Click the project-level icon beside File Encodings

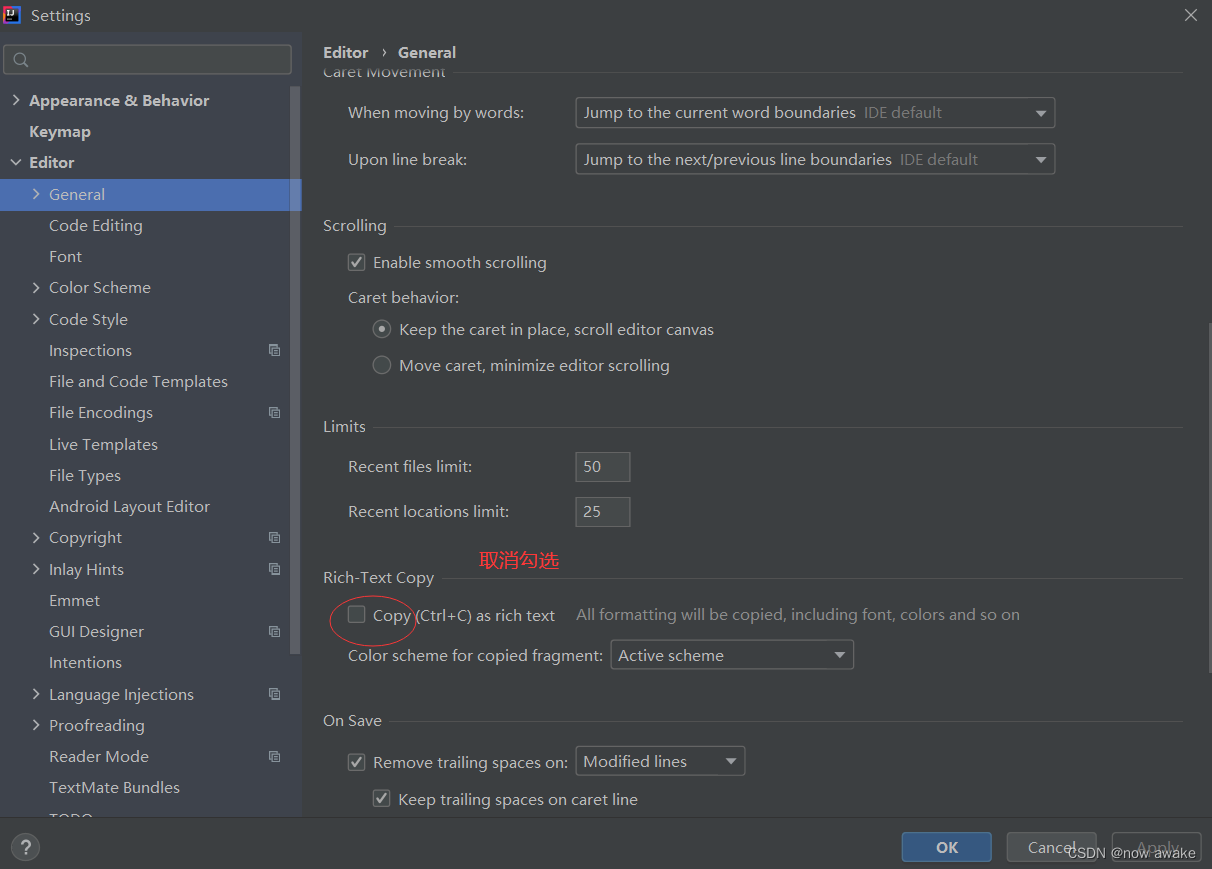(x=274, y=412)
